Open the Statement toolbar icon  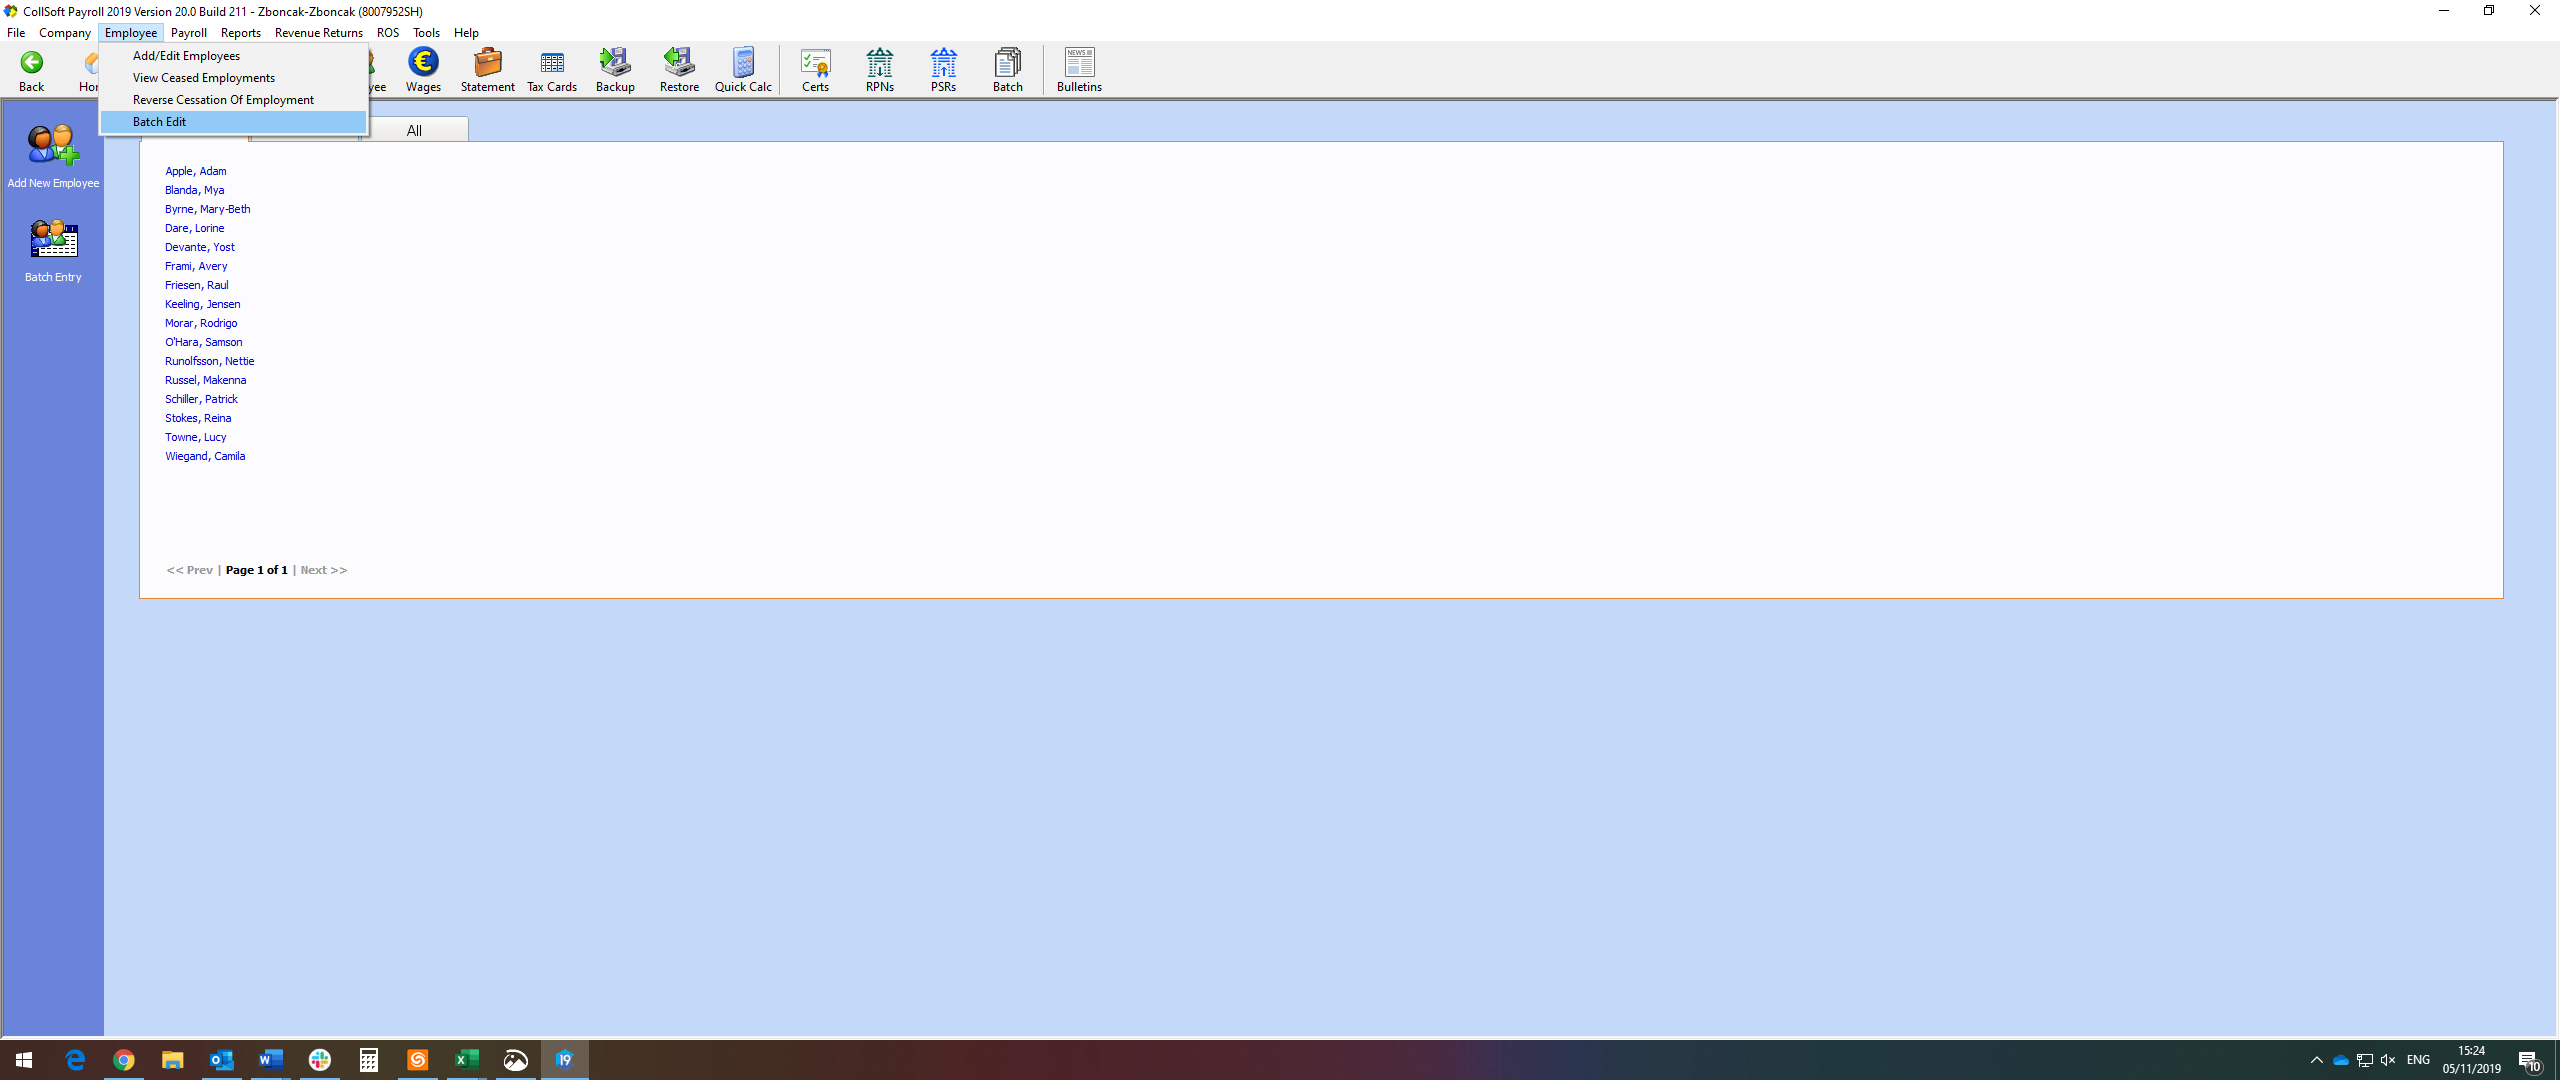[487, 64]
